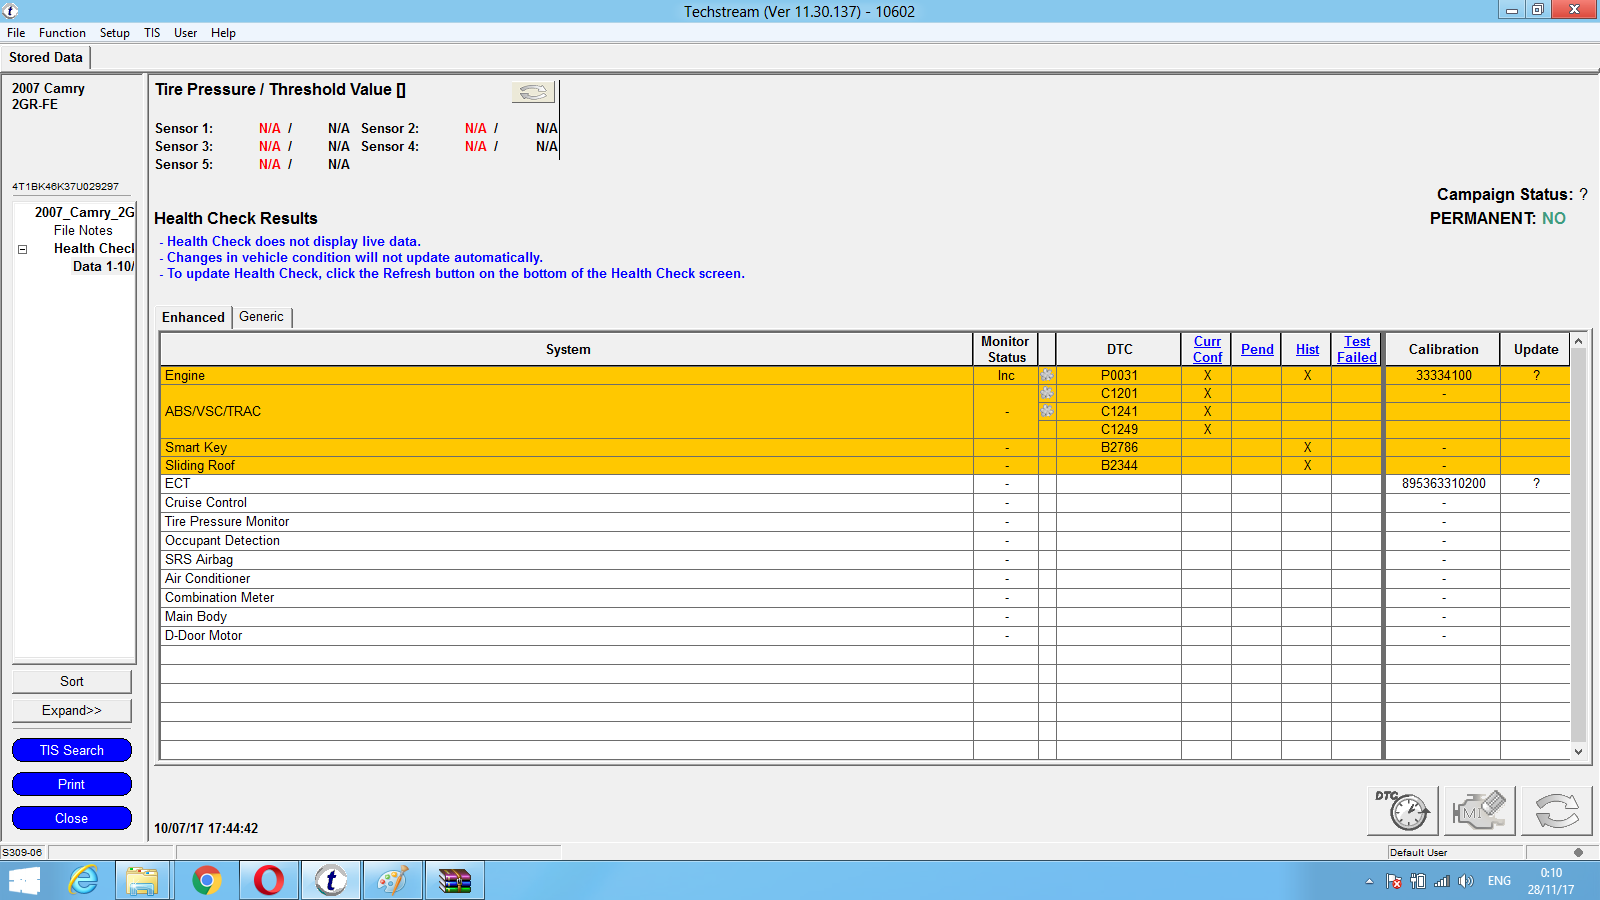Open the Function menu
This screenshot has width=1600, height=900.
(x=62, y=33)
